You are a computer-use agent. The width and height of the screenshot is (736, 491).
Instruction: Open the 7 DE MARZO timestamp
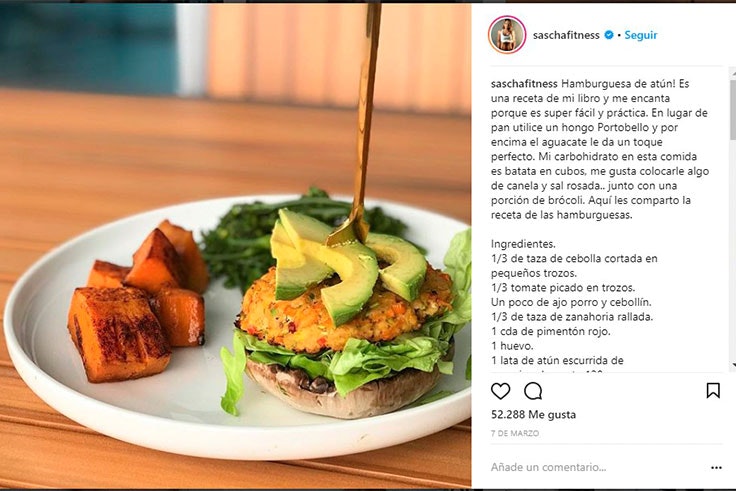(x=515, y=433)
